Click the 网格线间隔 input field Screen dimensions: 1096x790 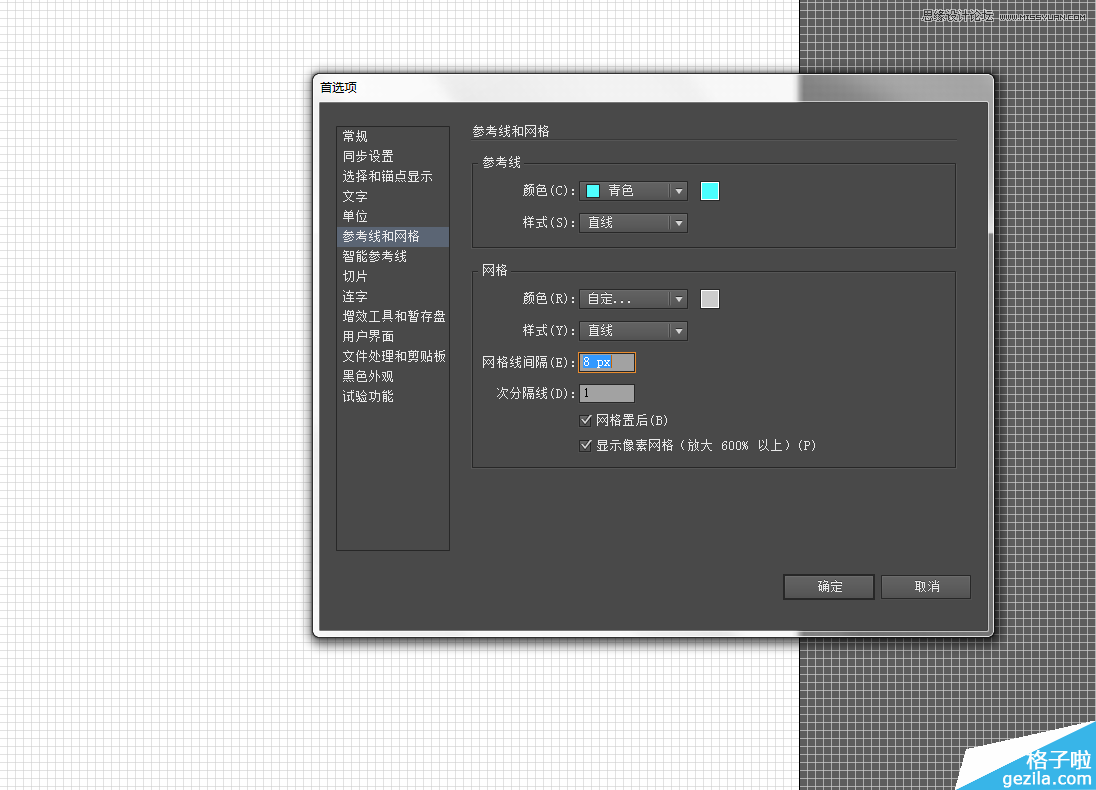click(x=606, y=361)
